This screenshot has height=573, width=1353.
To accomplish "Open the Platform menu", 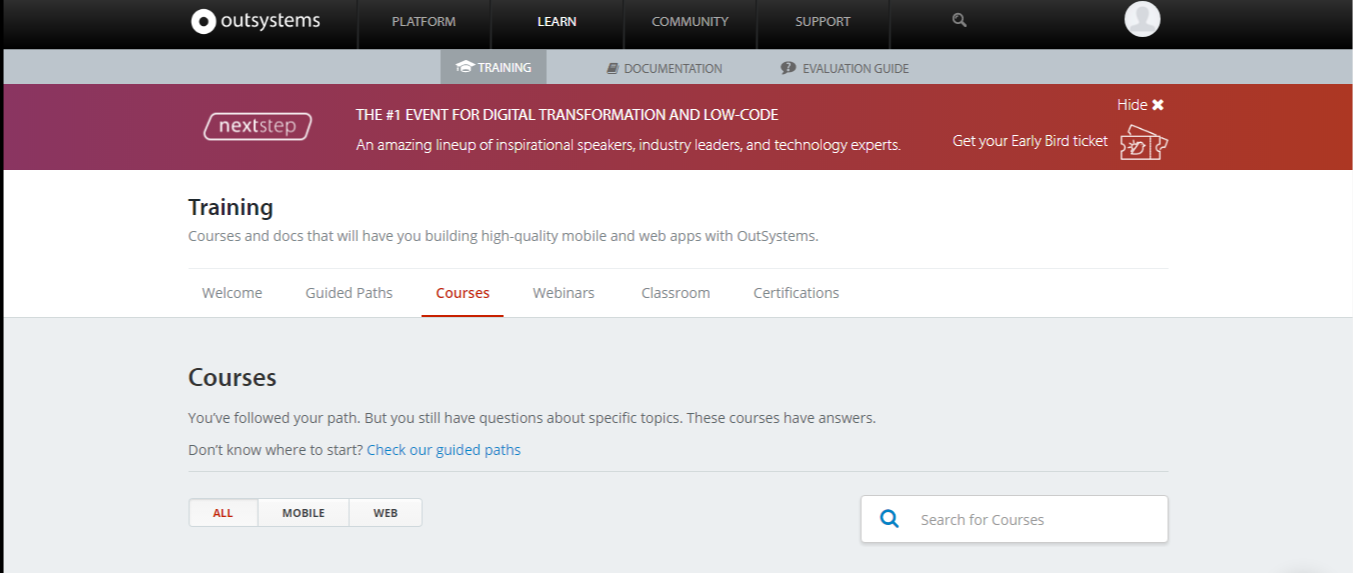I will pyautogui.click(x=424, y=21).
